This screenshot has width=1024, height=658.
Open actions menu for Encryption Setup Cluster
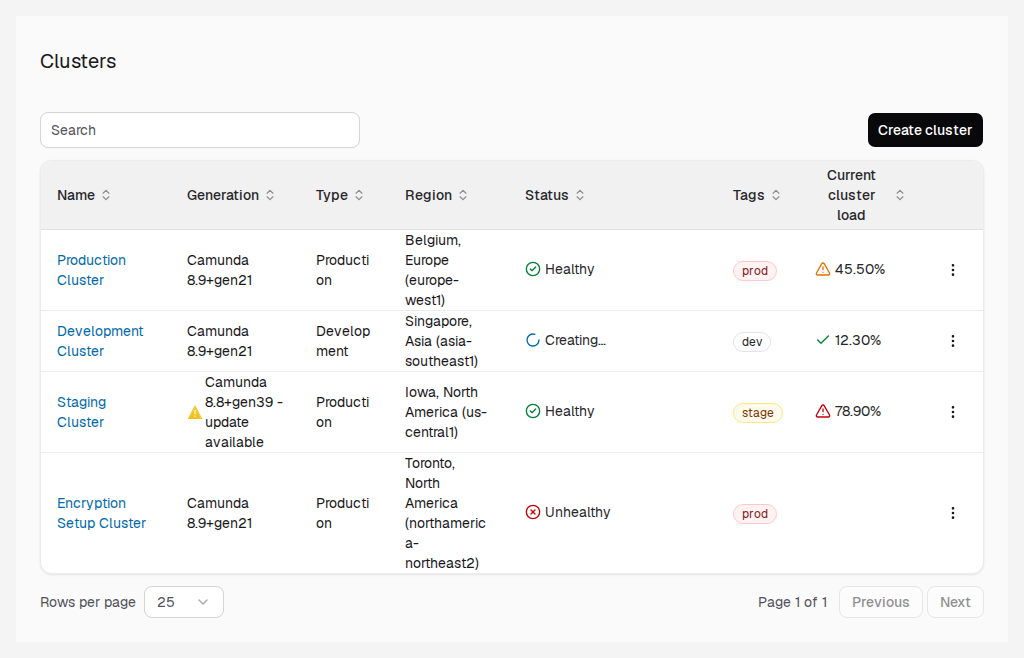coord(953,513)
